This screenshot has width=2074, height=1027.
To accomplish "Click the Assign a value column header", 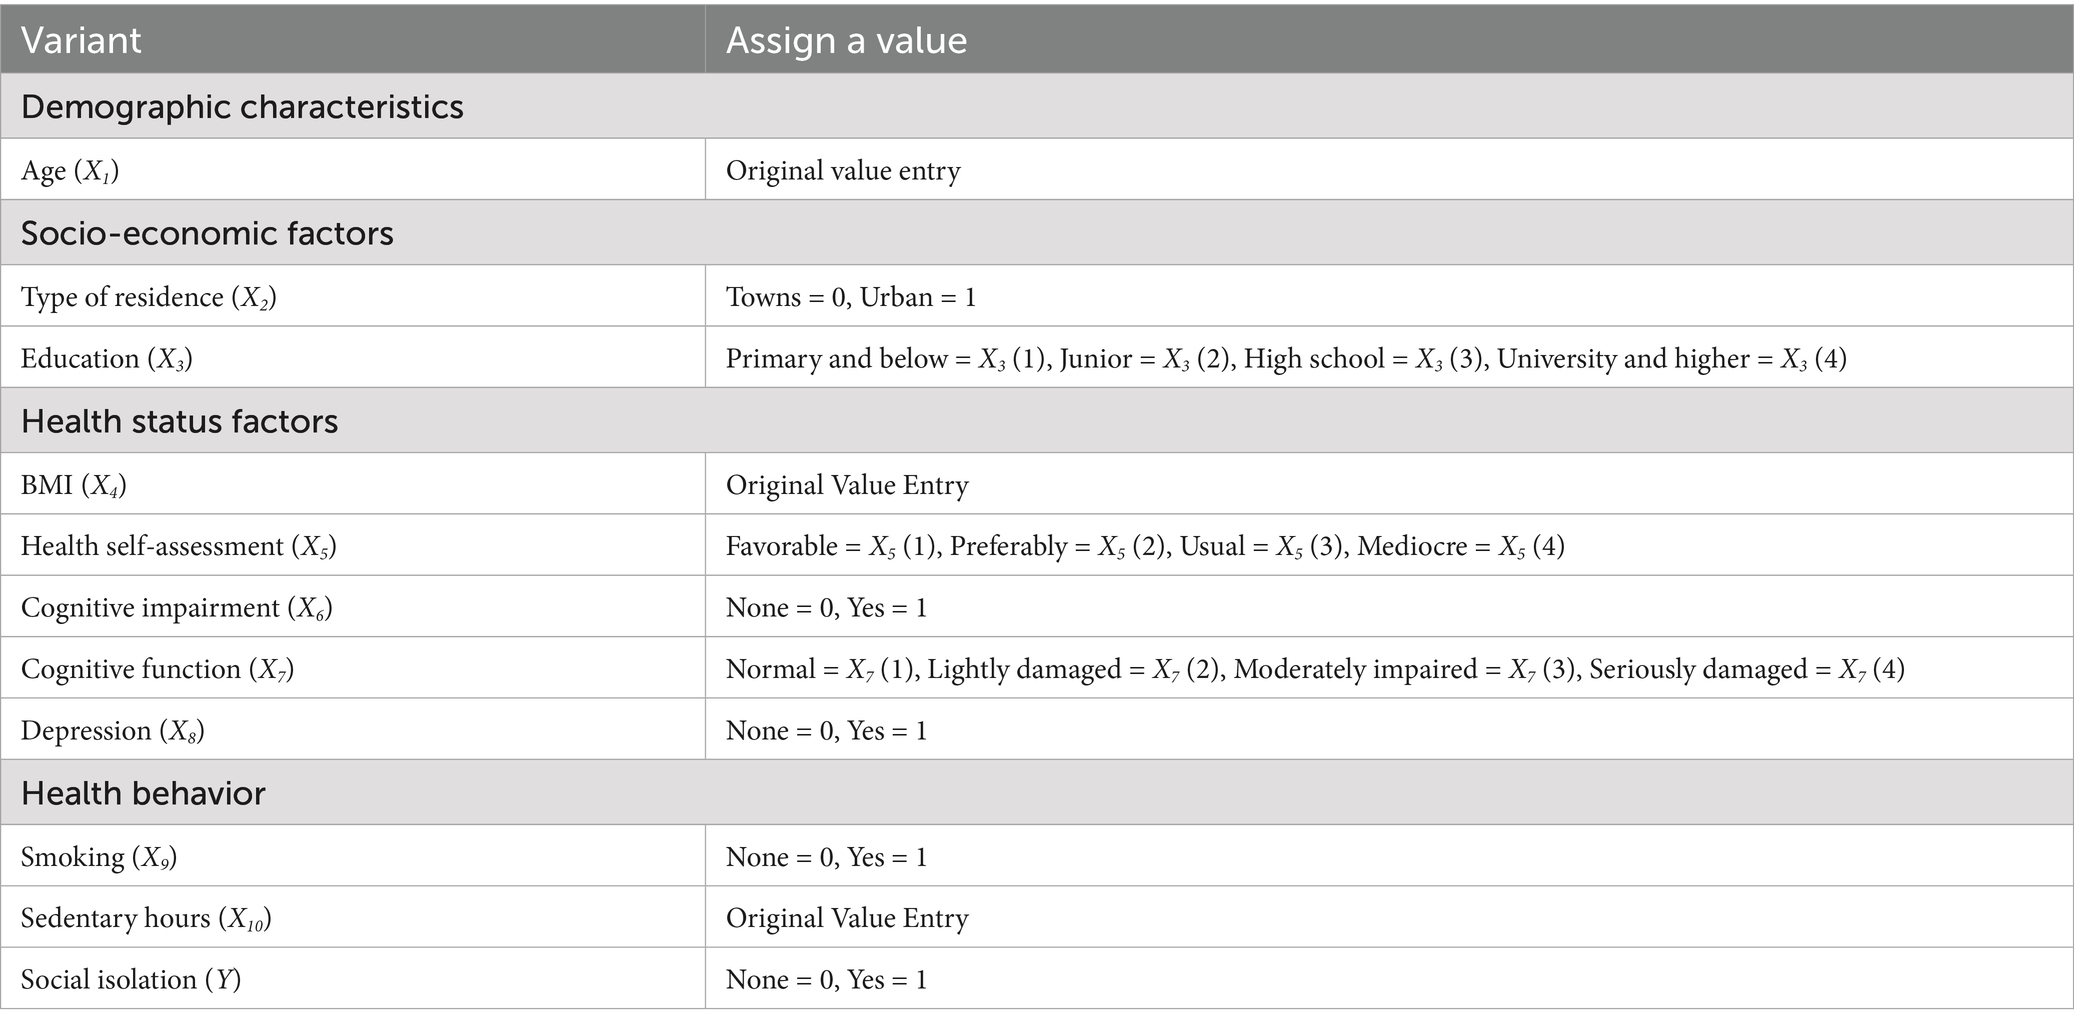I will coord(1389,40).
